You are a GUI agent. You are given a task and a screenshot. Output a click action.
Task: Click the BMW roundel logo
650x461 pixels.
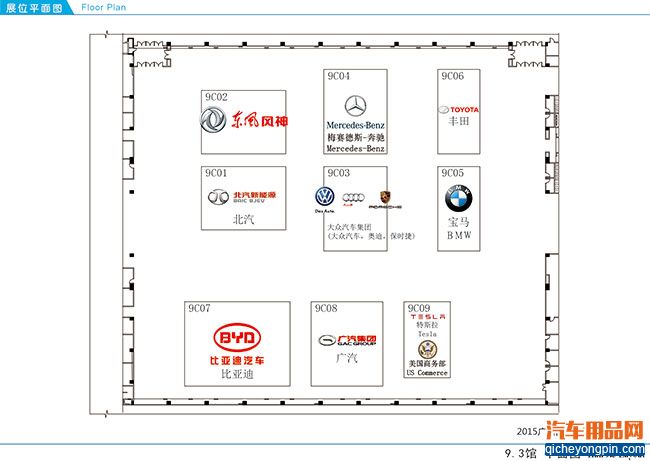click(x=458, y=198)
